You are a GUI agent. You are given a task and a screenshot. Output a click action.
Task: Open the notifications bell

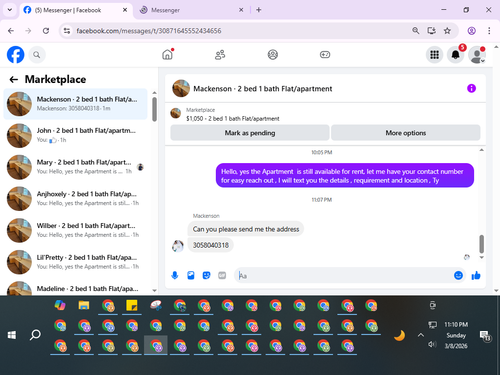click(456, 55)
